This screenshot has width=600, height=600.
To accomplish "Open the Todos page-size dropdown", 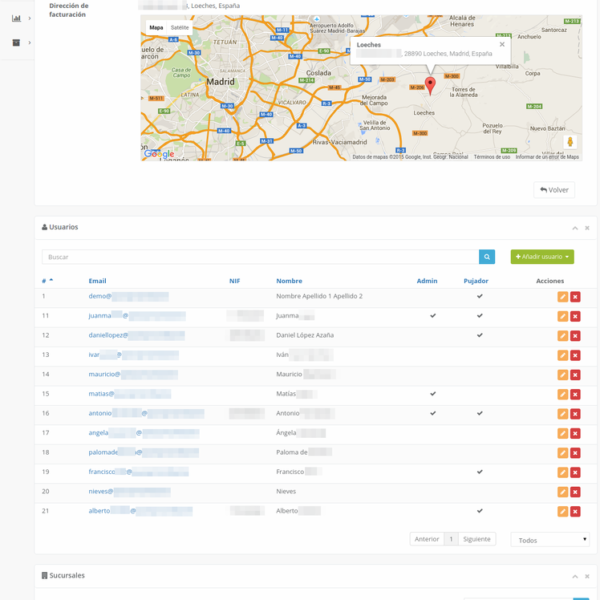I will click(550, 539).
